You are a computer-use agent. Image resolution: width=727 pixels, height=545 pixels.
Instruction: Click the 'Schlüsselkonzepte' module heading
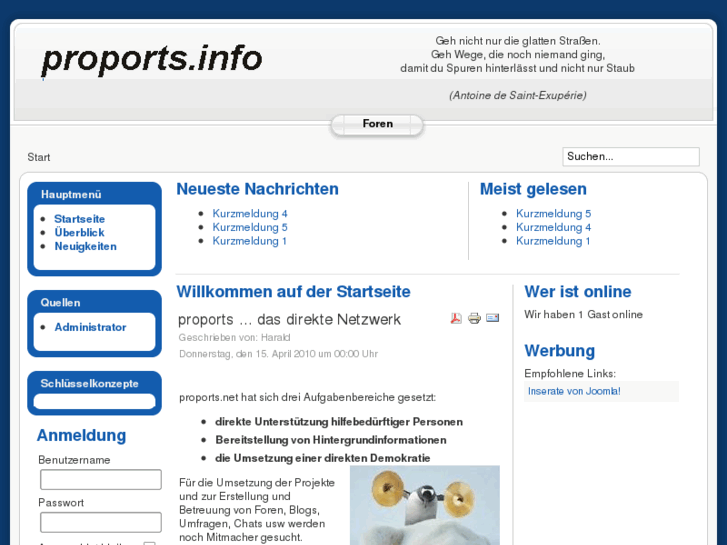click(x=89, y=384)
